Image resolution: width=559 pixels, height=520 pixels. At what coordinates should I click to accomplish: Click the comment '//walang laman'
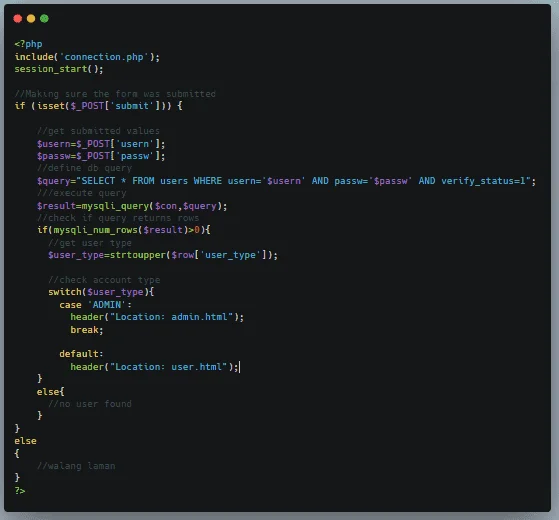coord(76,466)
